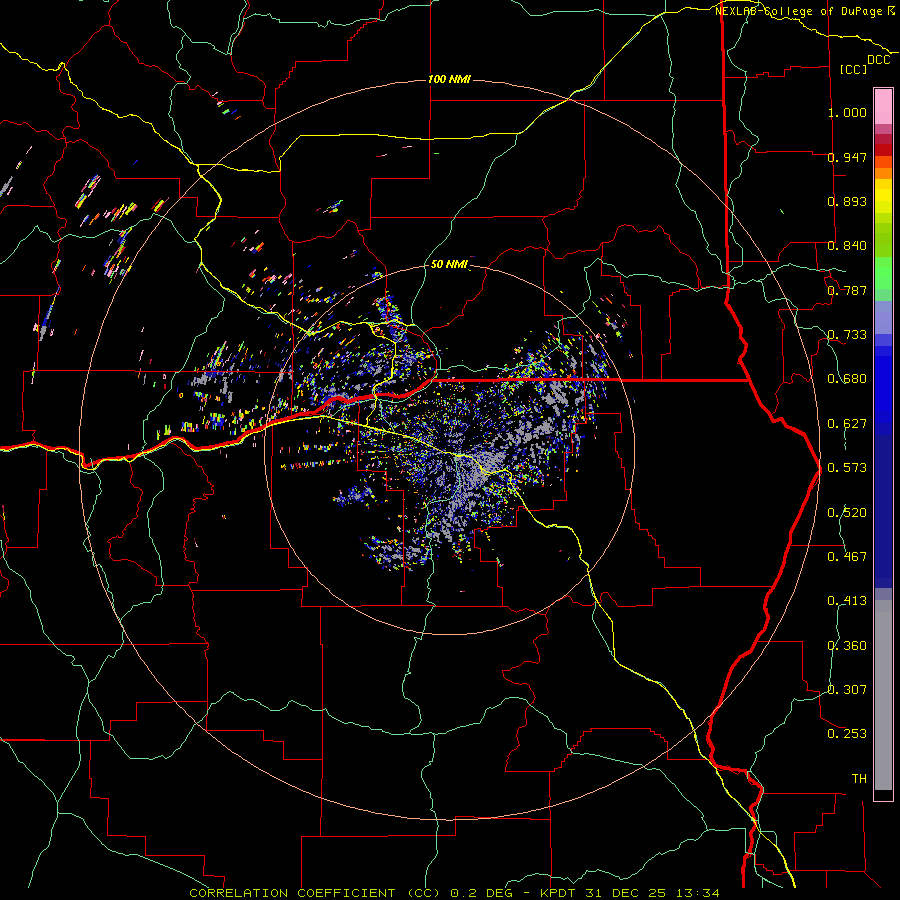Select the 0.360 value on the scale

(847, 646)
